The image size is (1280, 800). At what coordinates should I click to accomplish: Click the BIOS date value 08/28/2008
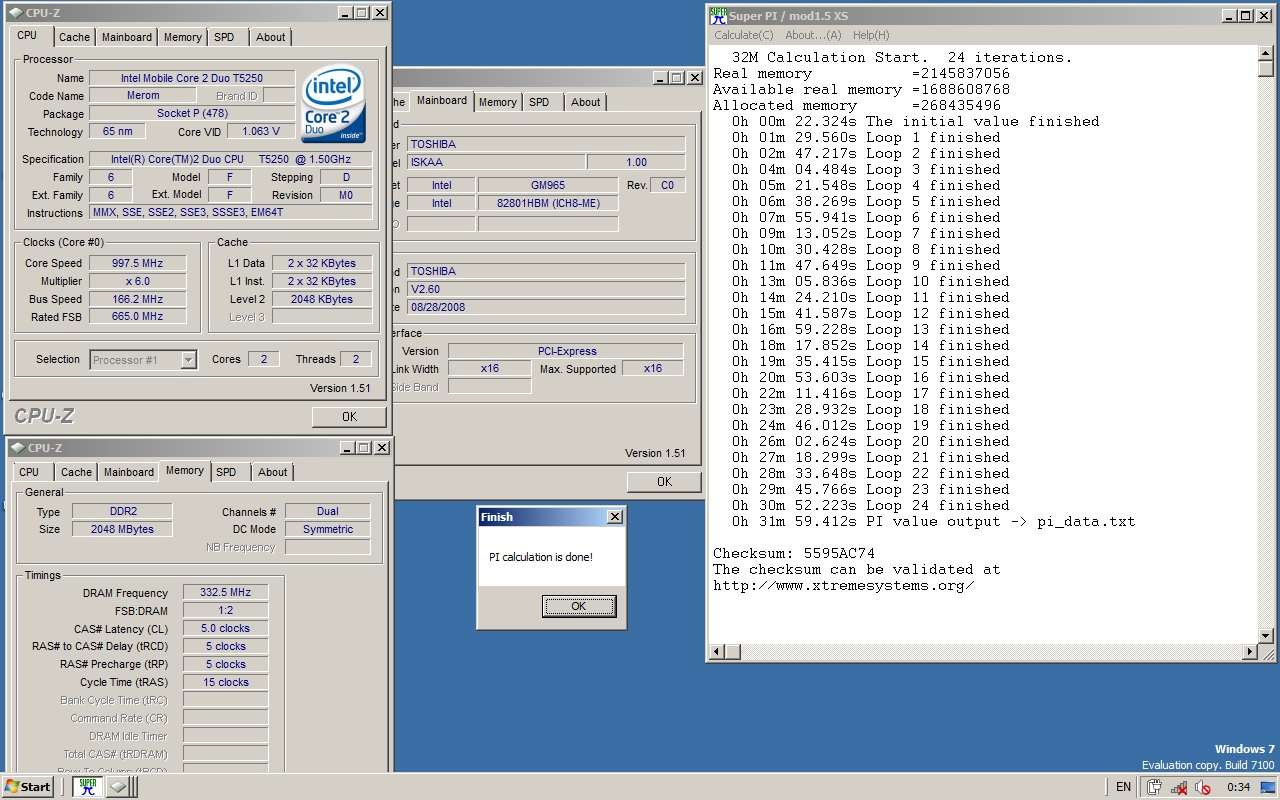point(546,307)
